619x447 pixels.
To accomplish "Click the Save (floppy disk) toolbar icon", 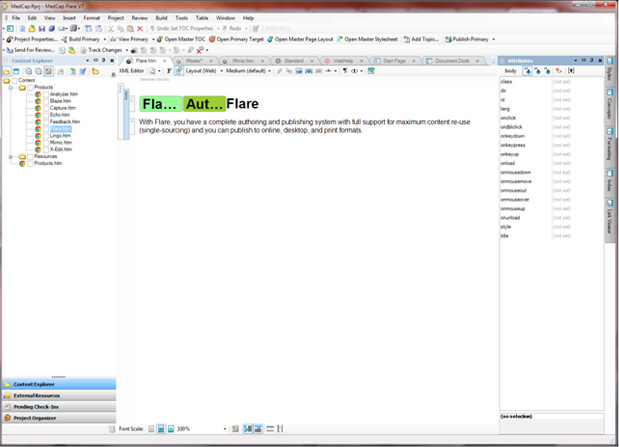I will 41,28.
